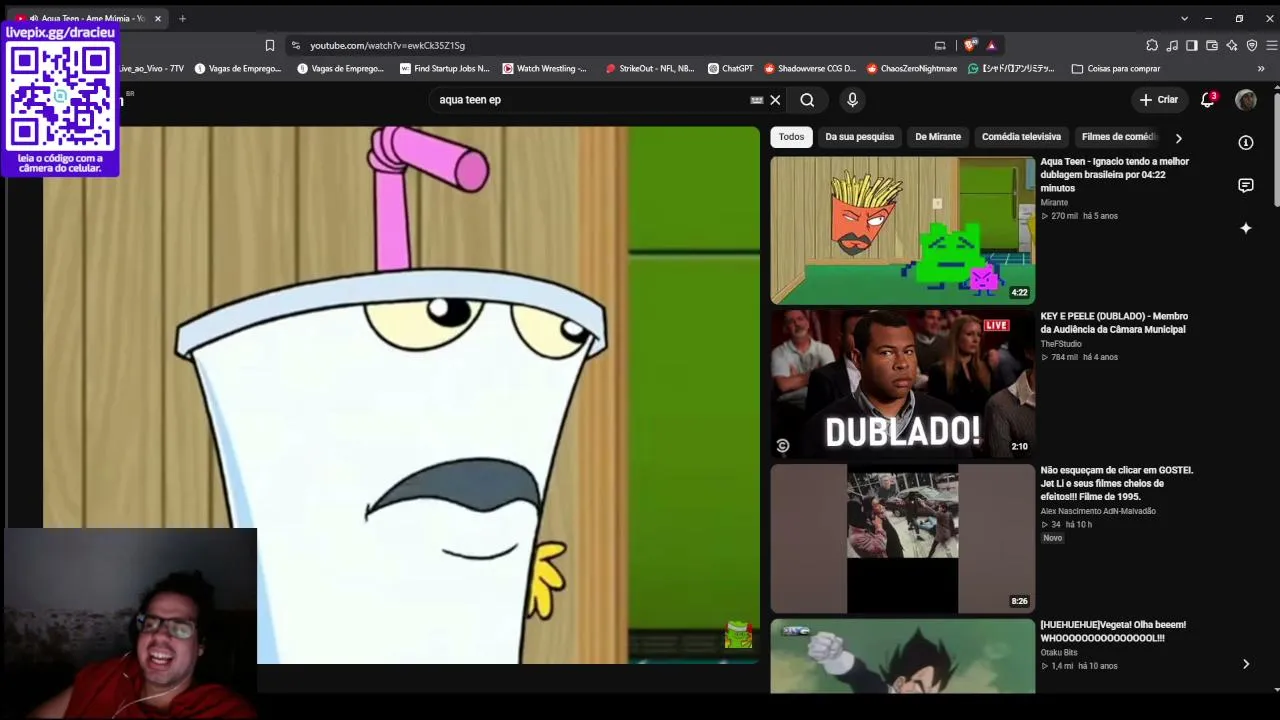Open the on-screen keyboard icon in search box
This screenshot has height=720, width=1280.
point(757,100)
